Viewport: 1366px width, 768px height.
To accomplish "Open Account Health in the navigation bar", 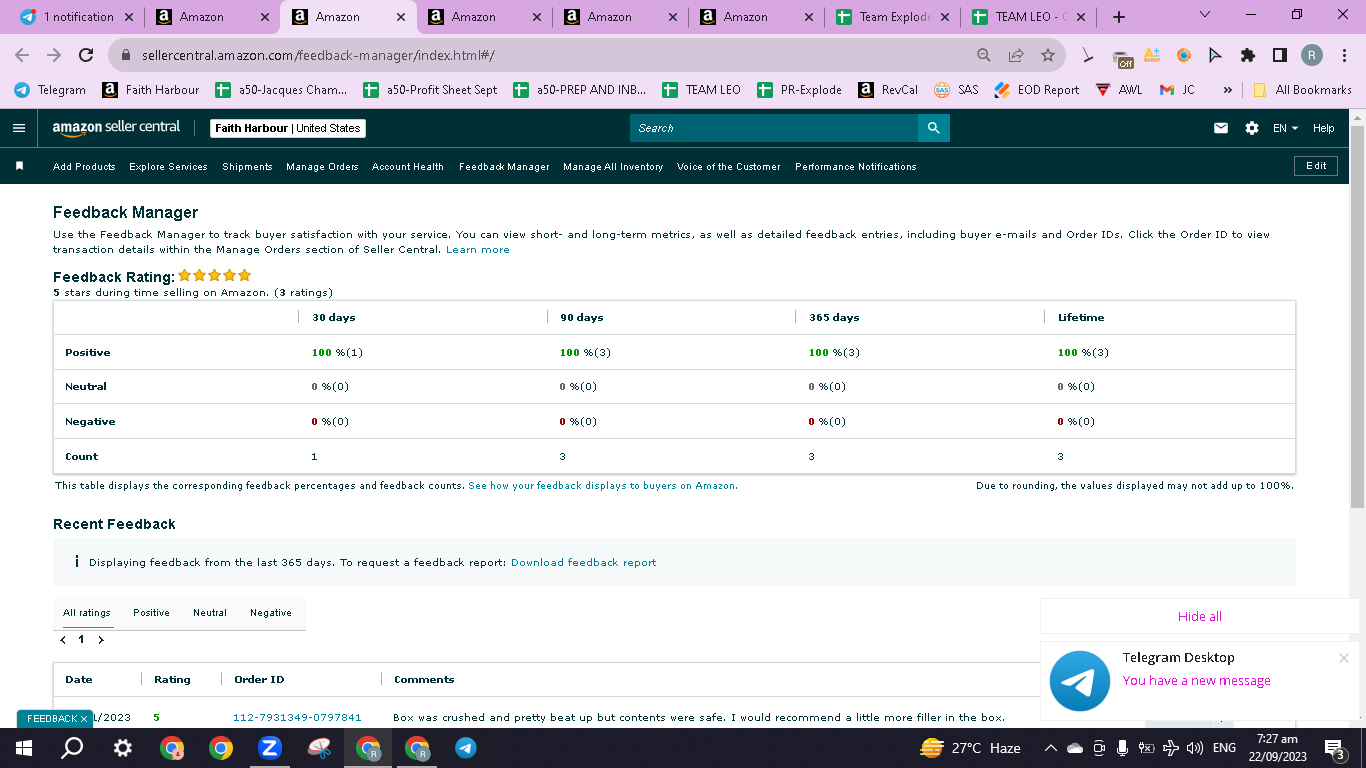I will point(408,167).
